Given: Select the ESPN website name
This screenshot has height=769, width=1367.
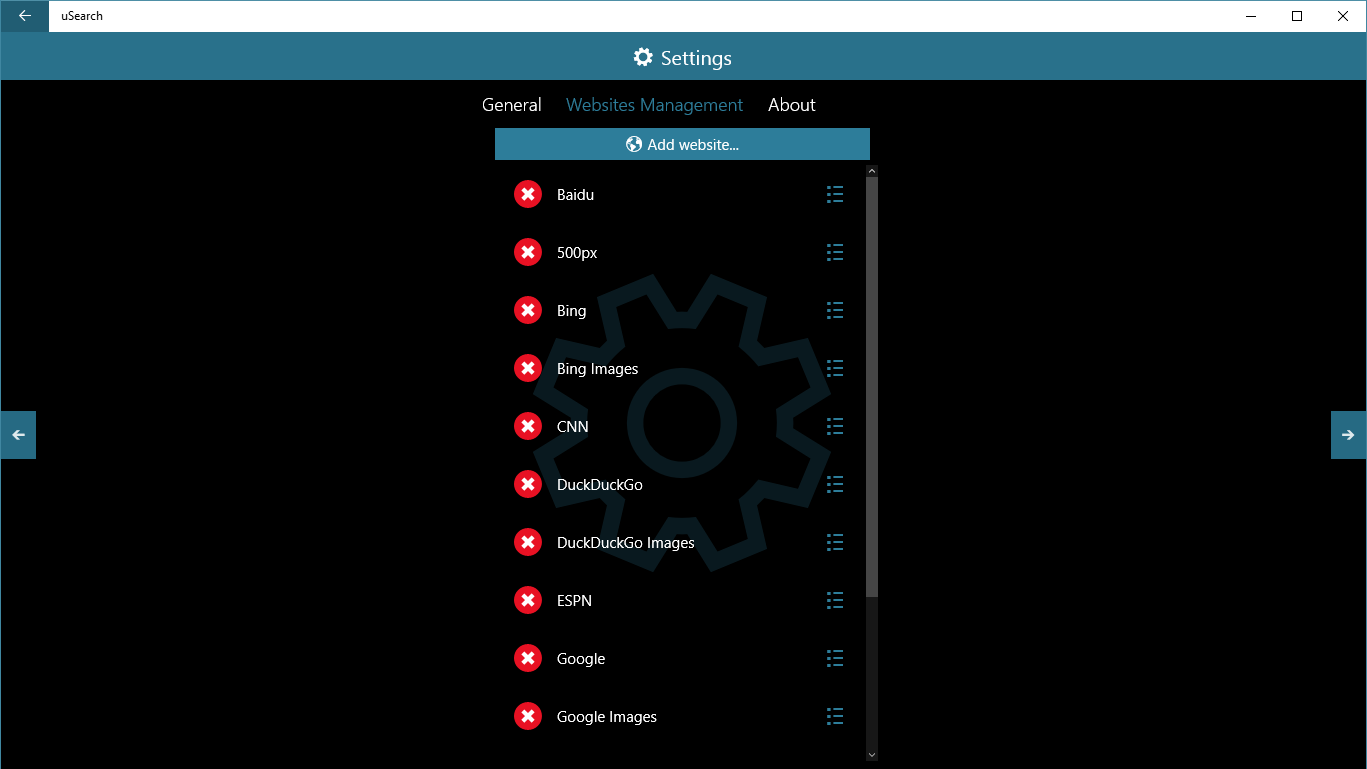Looking at the screenshot, I should (x=574, y=601).
